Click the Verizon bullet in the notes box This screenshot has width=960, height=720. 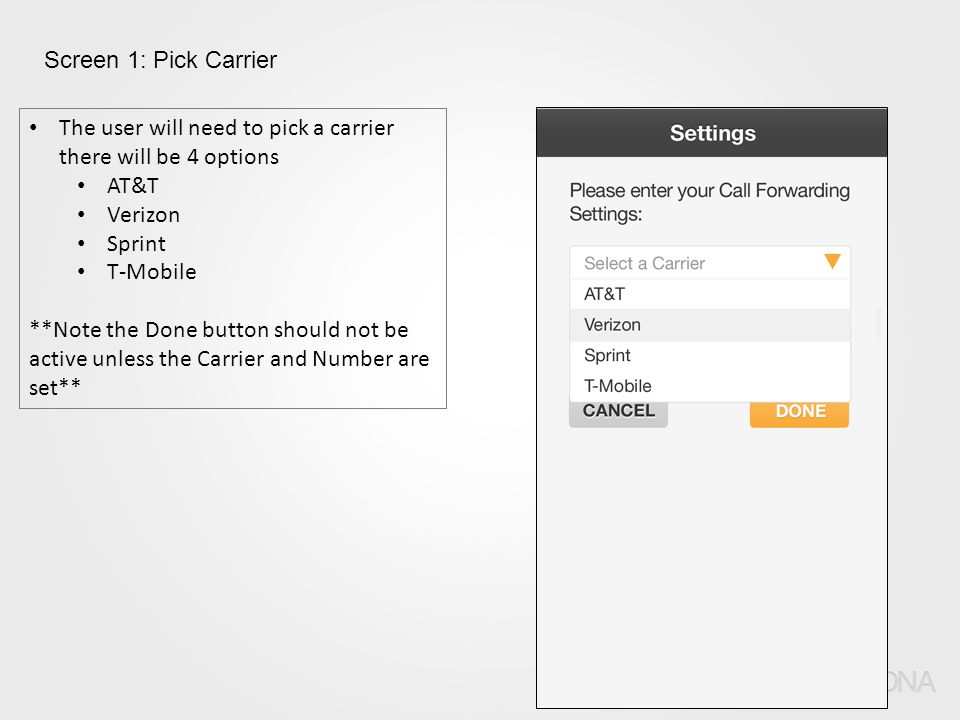143,215
